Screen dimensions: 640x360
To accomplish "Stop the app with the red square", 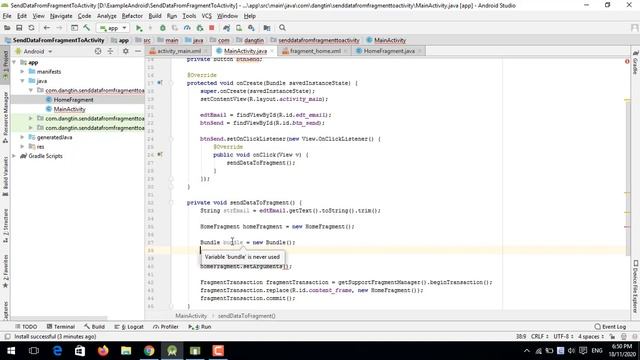I will (211, 28).
